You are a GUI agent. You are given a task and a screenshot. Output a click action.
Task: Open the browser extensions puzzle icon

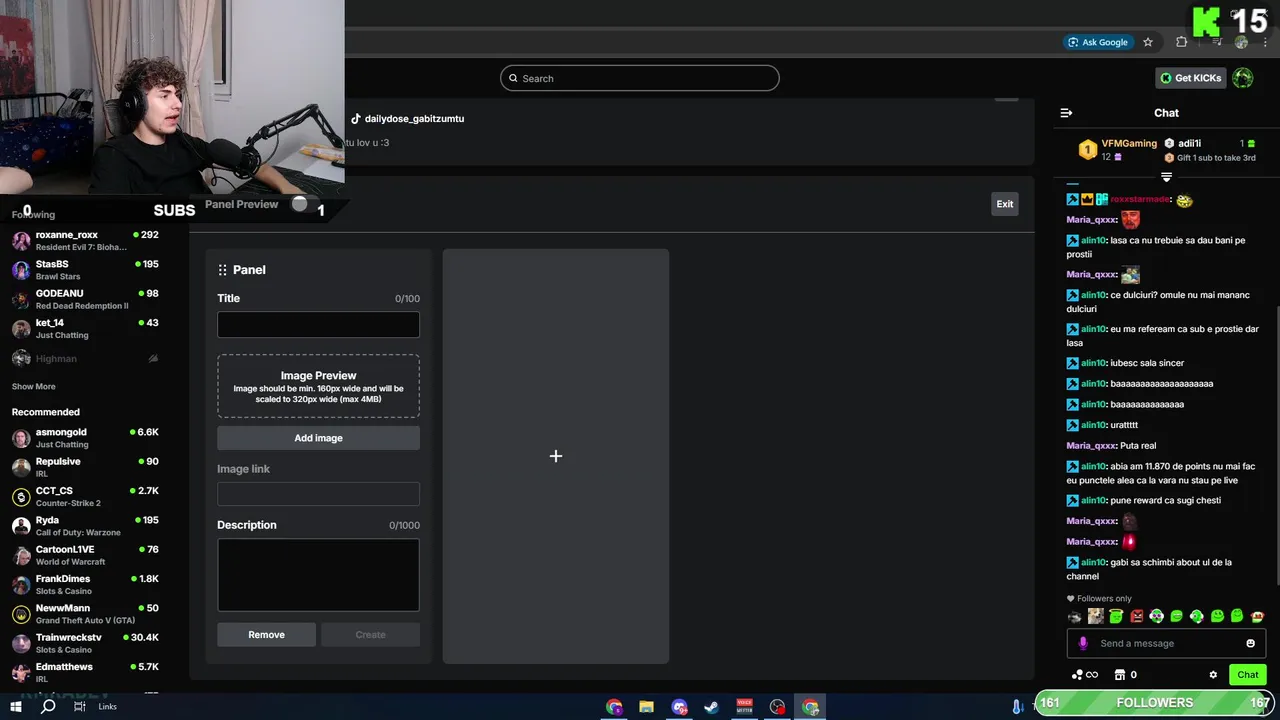pos(1182,42)
